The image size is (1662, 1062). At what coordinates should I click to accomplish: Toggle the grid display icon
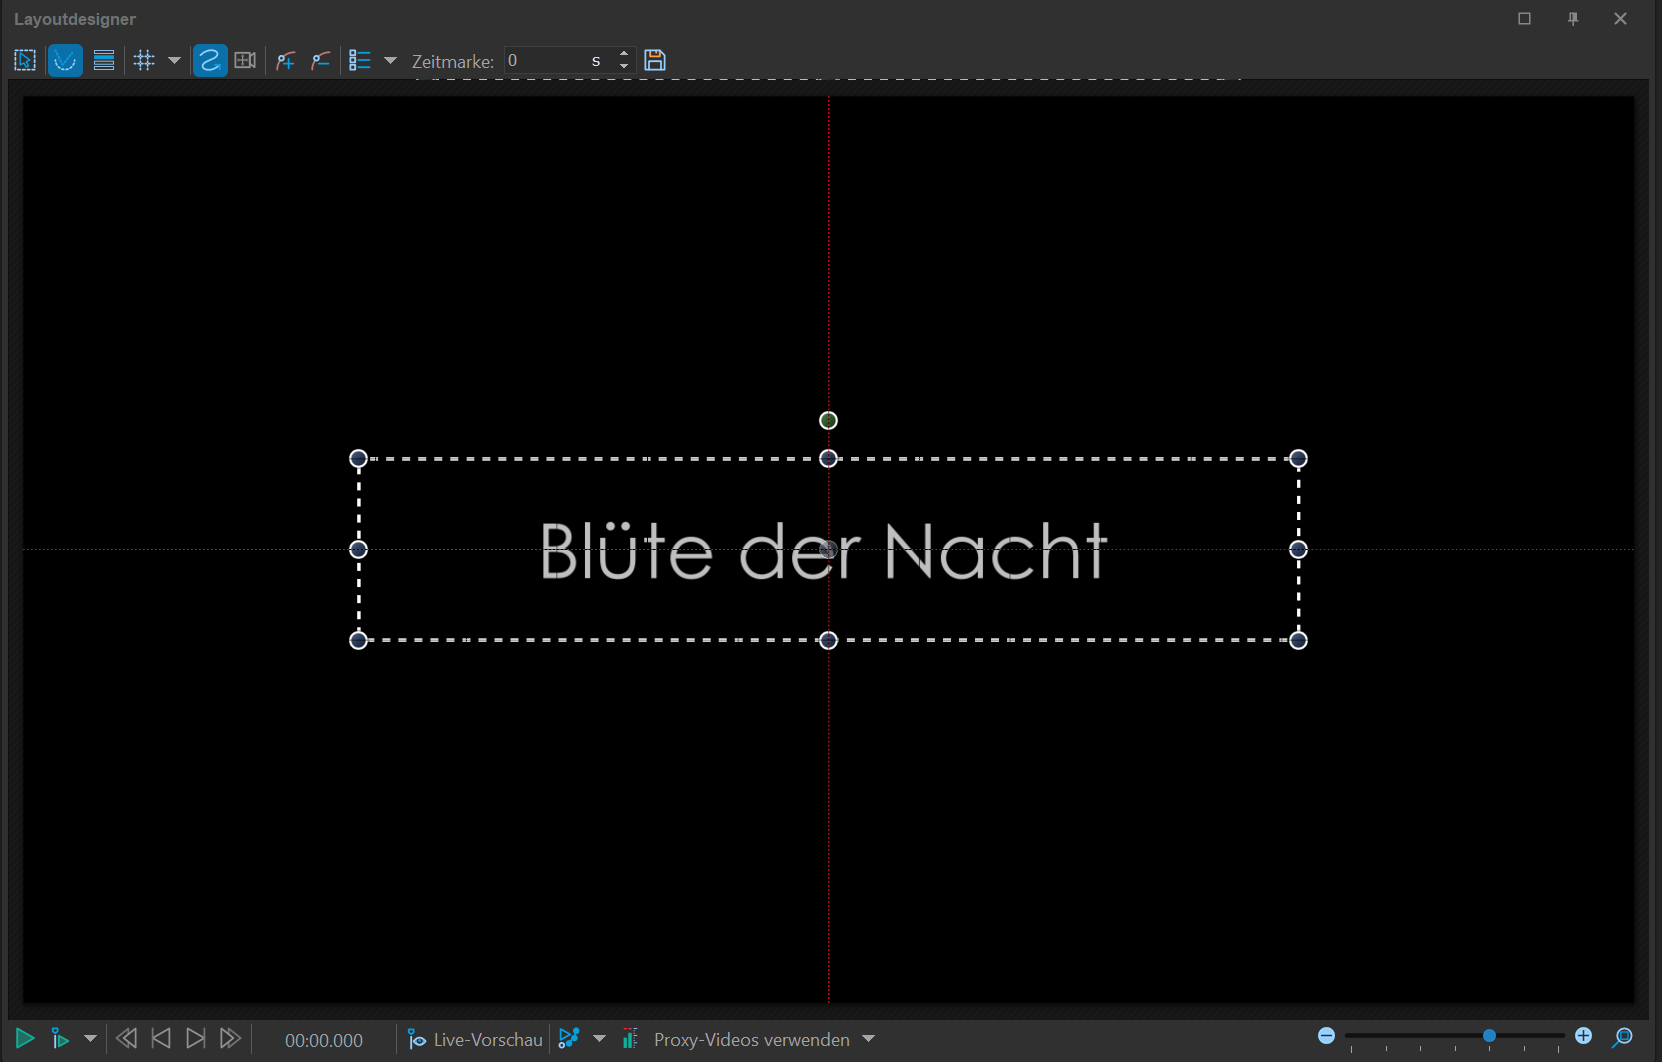[144, 61]
